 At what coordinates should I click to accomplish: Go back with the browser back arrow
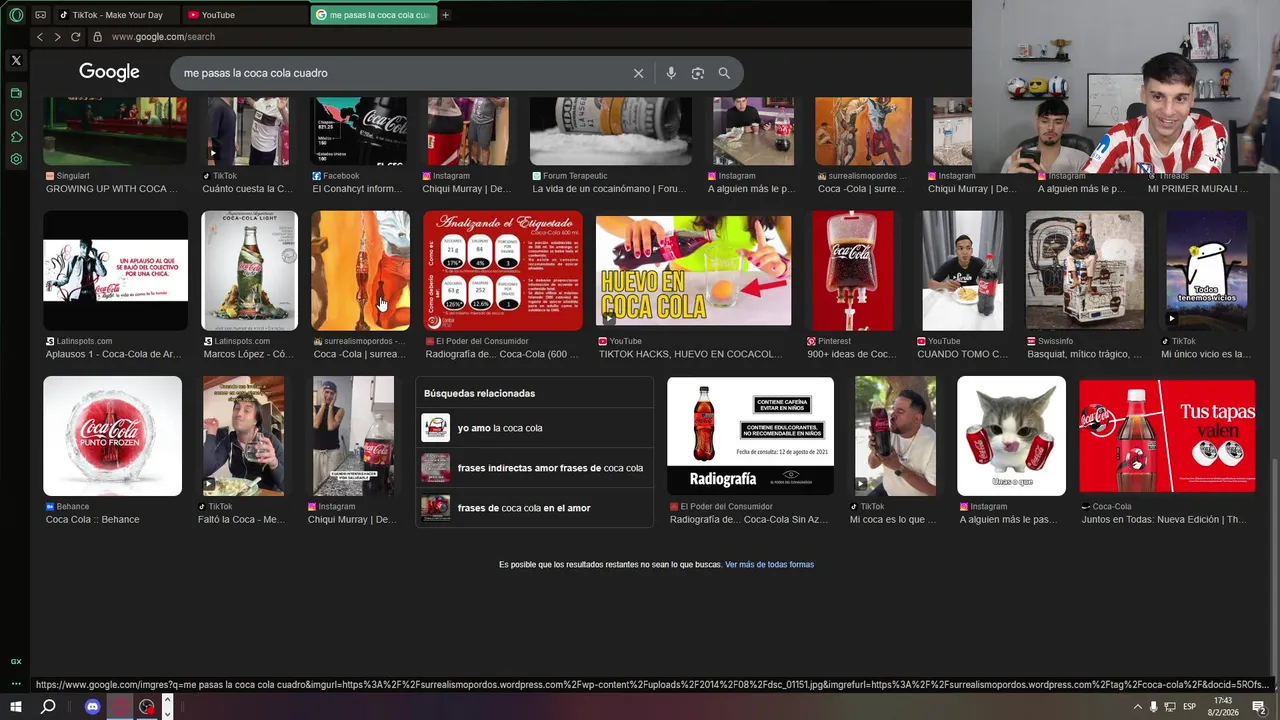click(x=40, y=37)
